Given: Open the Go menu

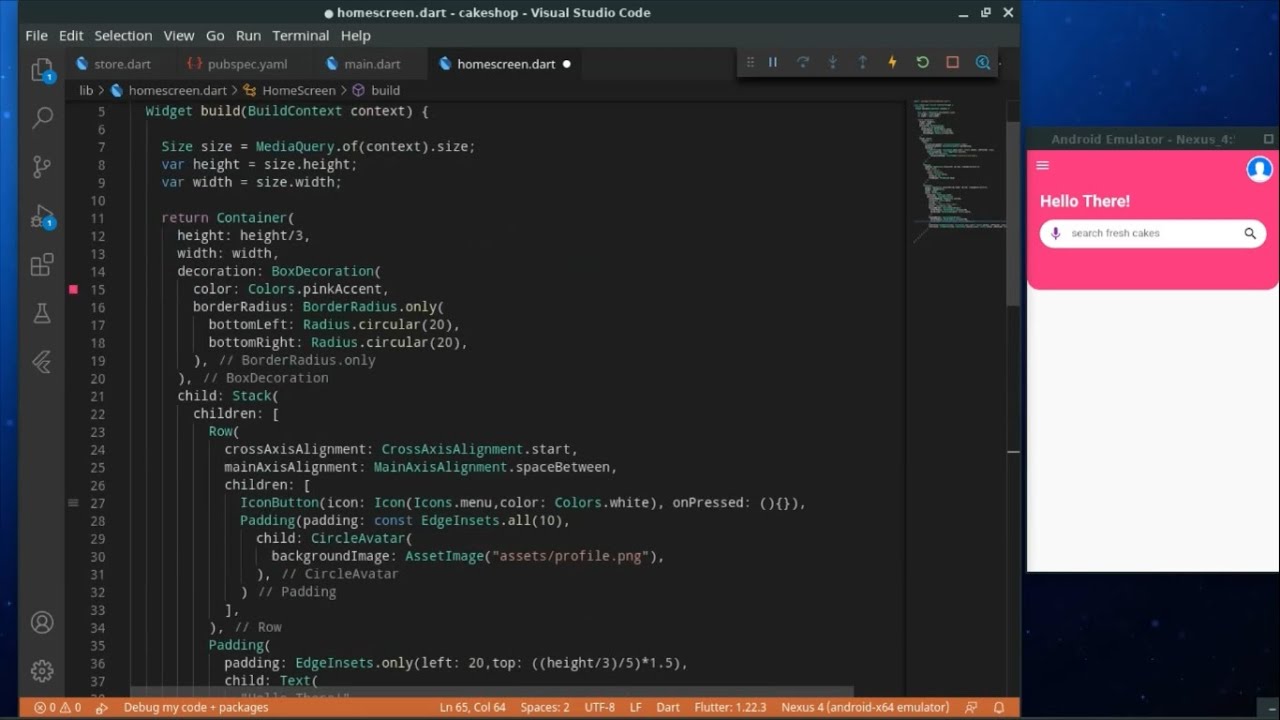Looking at the screenshot, I should [x=215, y=35].
